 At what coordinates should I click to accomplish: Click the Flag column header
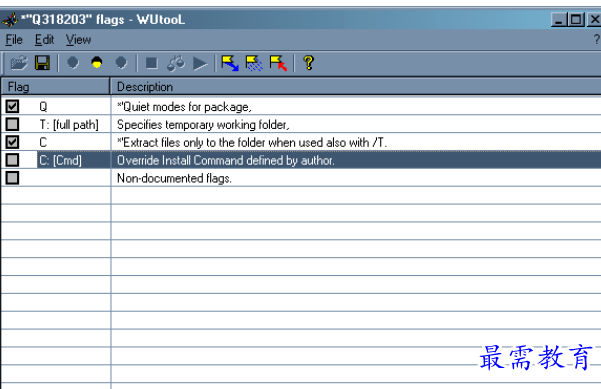[x=56, y=87]
